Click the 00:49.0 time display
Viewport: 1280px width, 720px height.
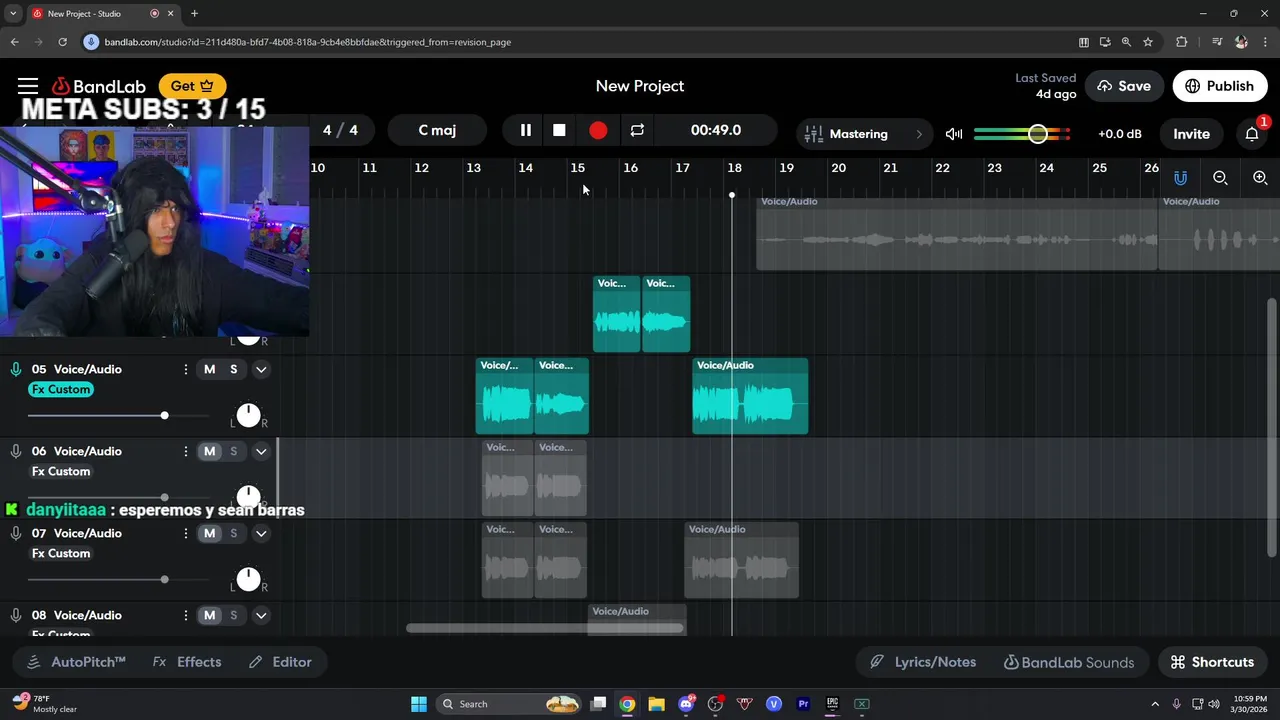716,130
